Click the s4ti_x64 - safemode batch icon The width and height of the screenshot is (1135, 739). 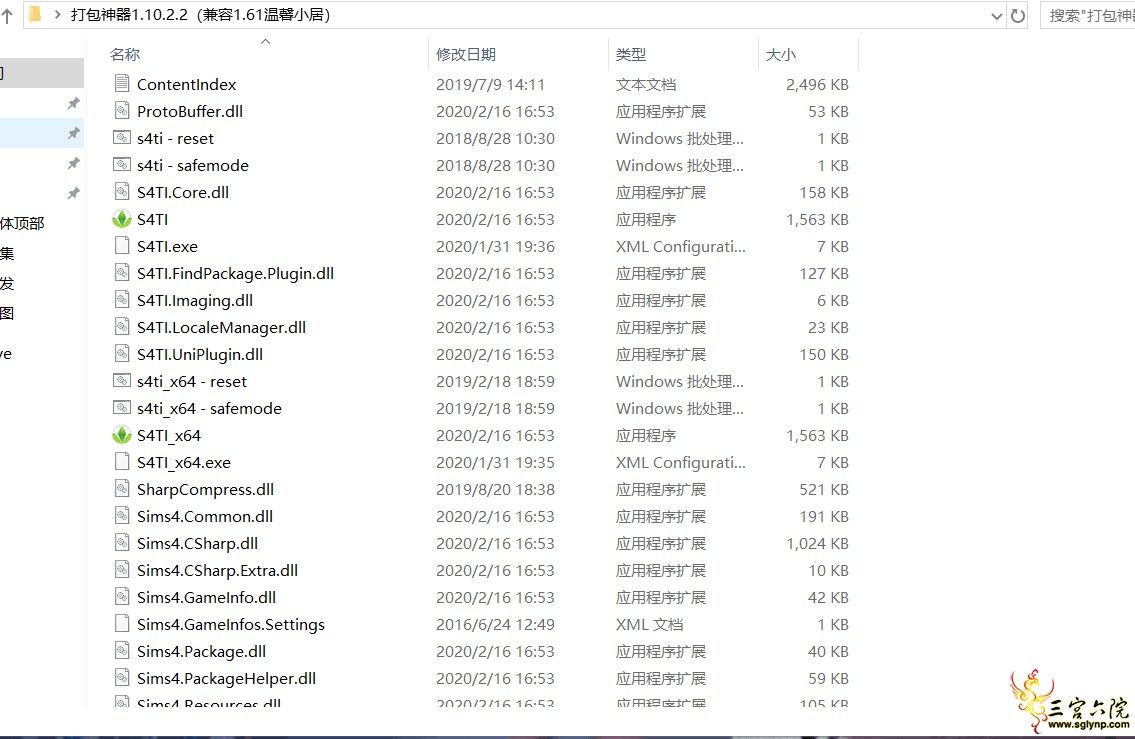(122, 407)
